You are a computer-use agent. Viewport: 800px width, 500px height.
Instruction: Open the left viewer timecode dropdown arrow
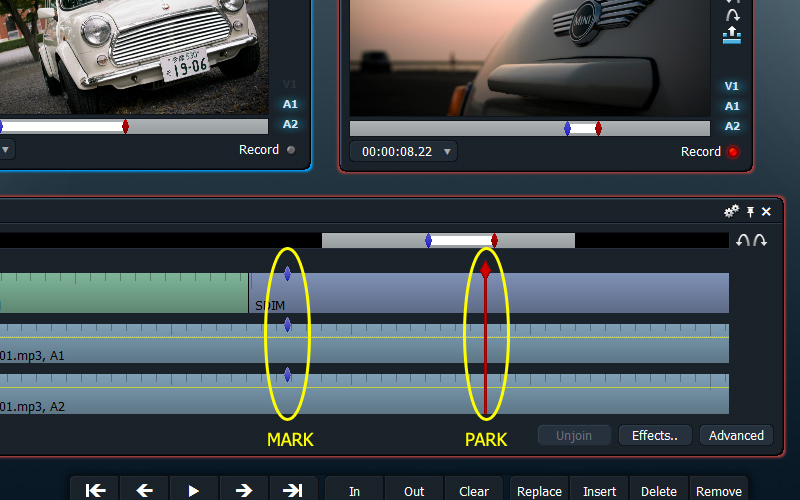[5, 150]
